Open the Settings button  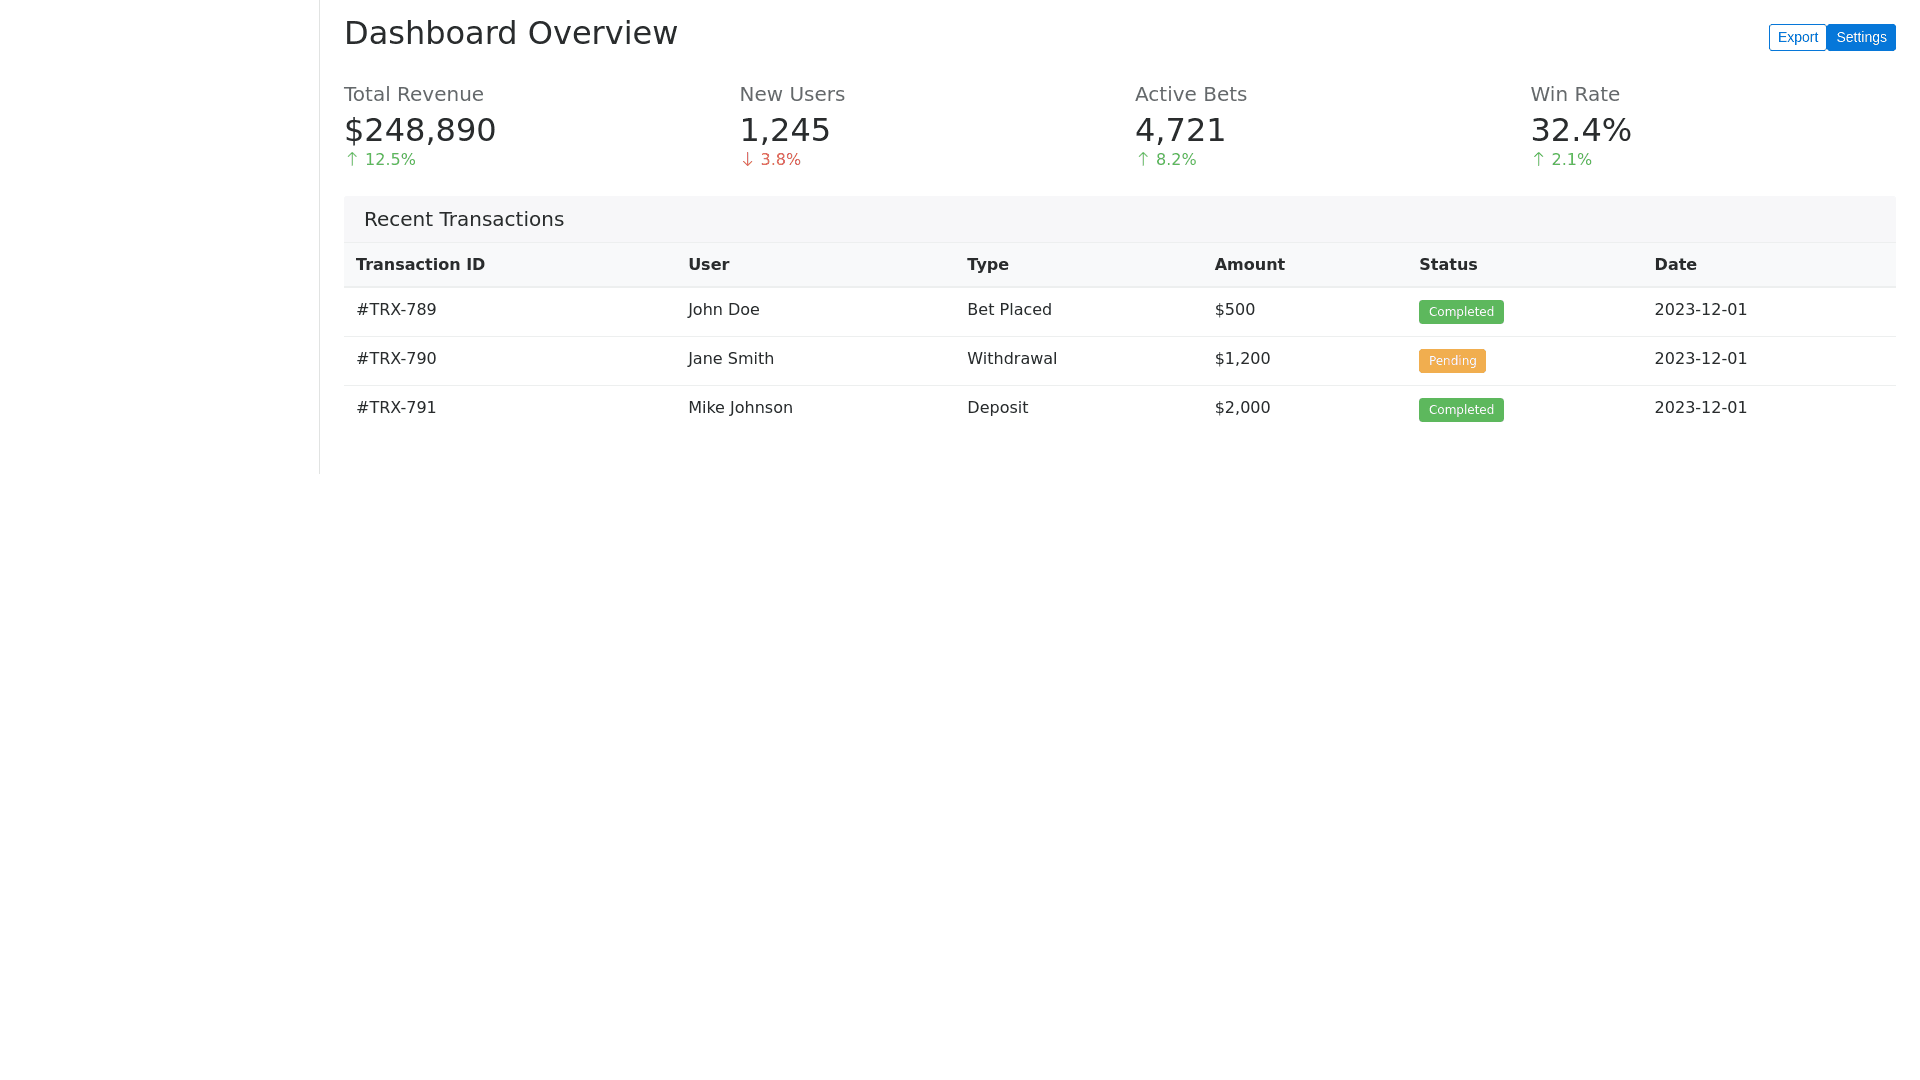coord(1860,37)
